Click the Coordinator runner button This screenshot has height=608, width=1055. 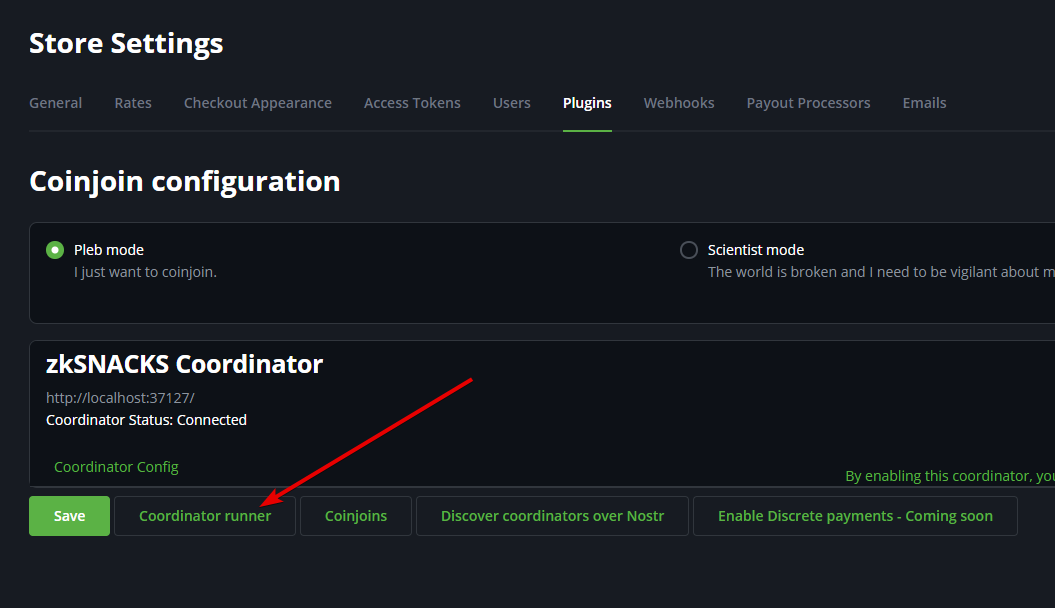click(205, 516)
